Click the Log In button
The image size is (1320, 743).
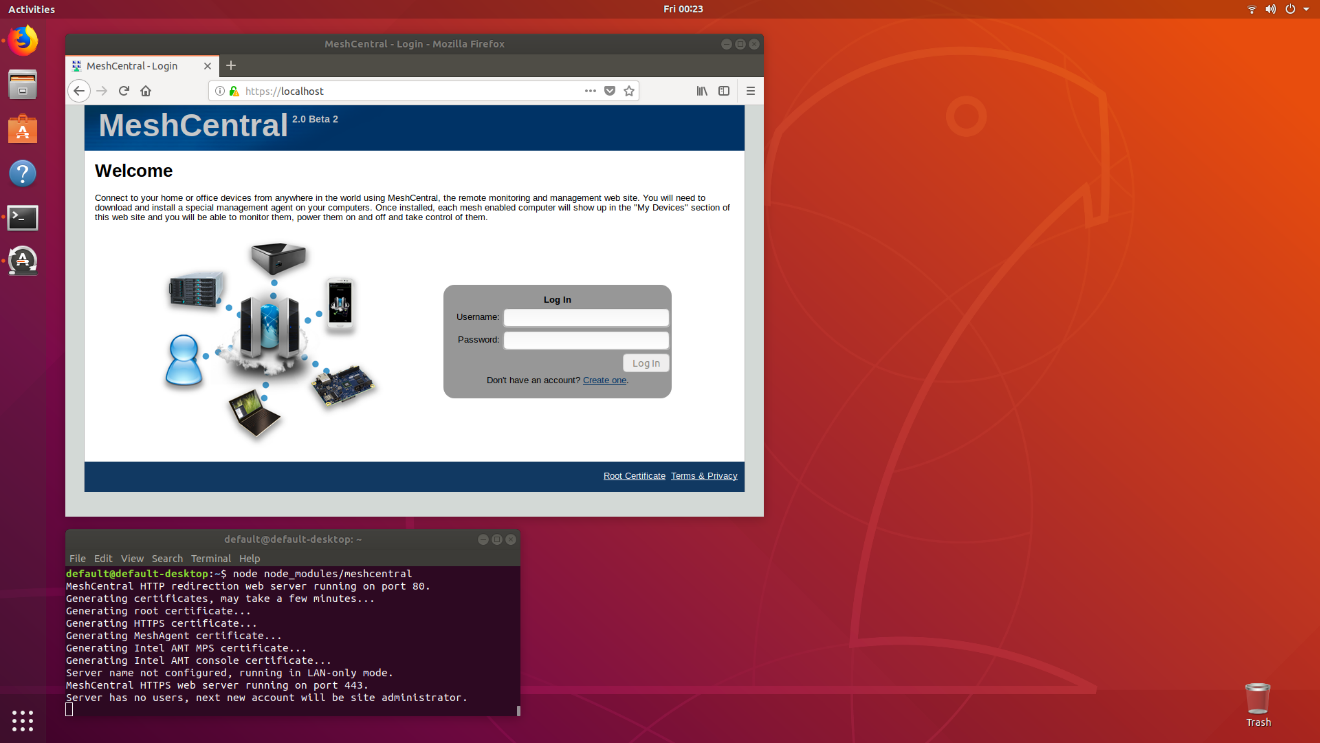[646, 363]
